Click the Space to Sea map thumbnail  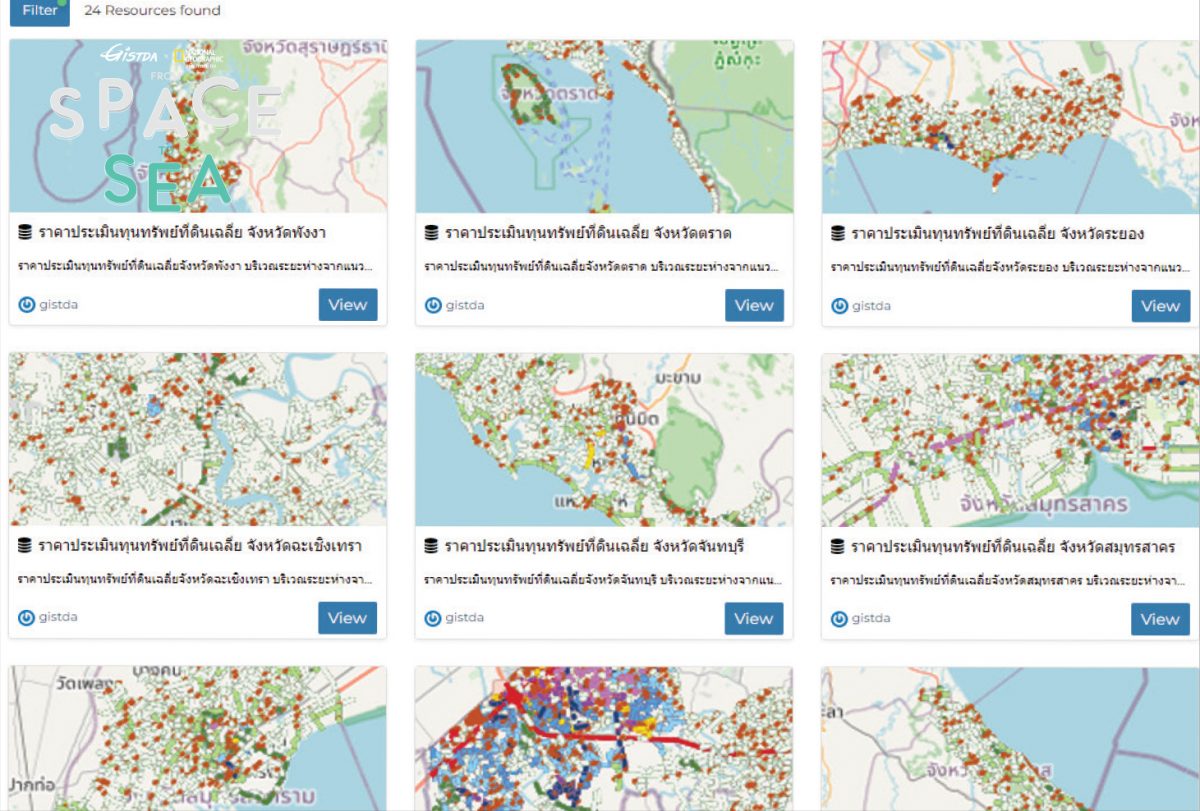tap(198, 126)
